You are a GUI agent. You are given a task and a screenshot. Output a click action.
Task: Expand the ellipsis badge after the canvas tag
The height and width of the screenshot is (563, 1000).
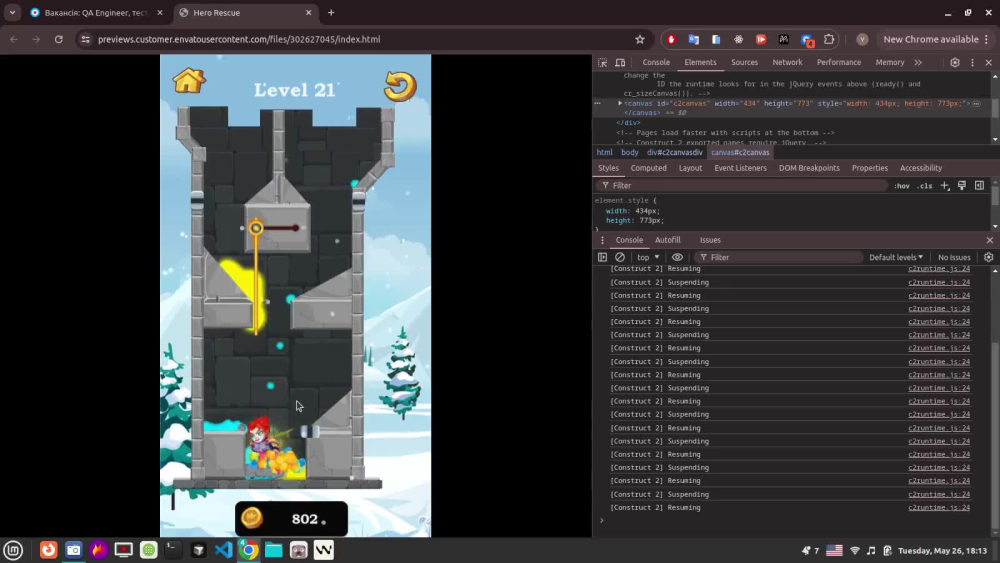click(976, 103)
